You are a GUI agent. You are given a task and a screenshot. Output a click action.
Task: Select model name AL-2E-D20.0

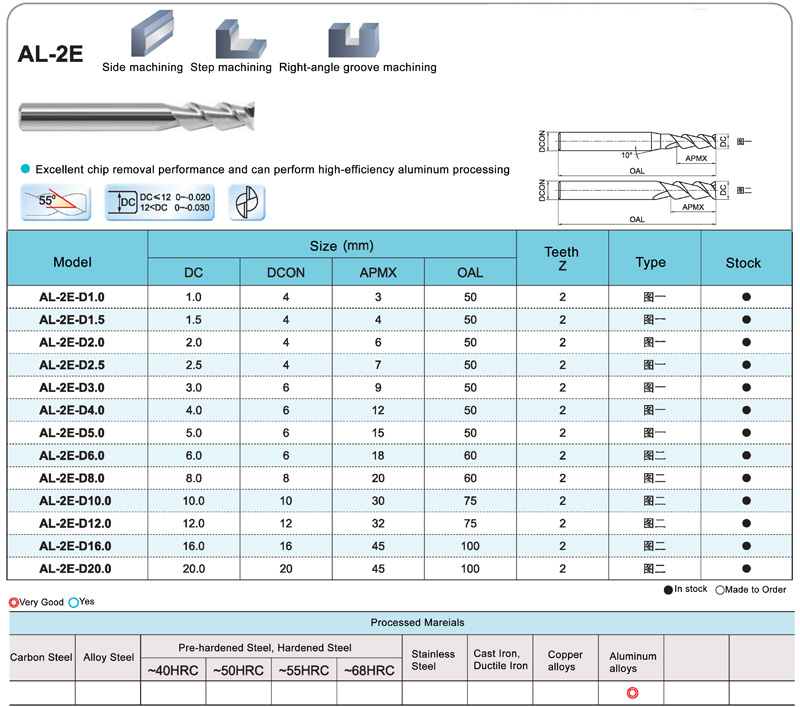[x=75, y=569]
